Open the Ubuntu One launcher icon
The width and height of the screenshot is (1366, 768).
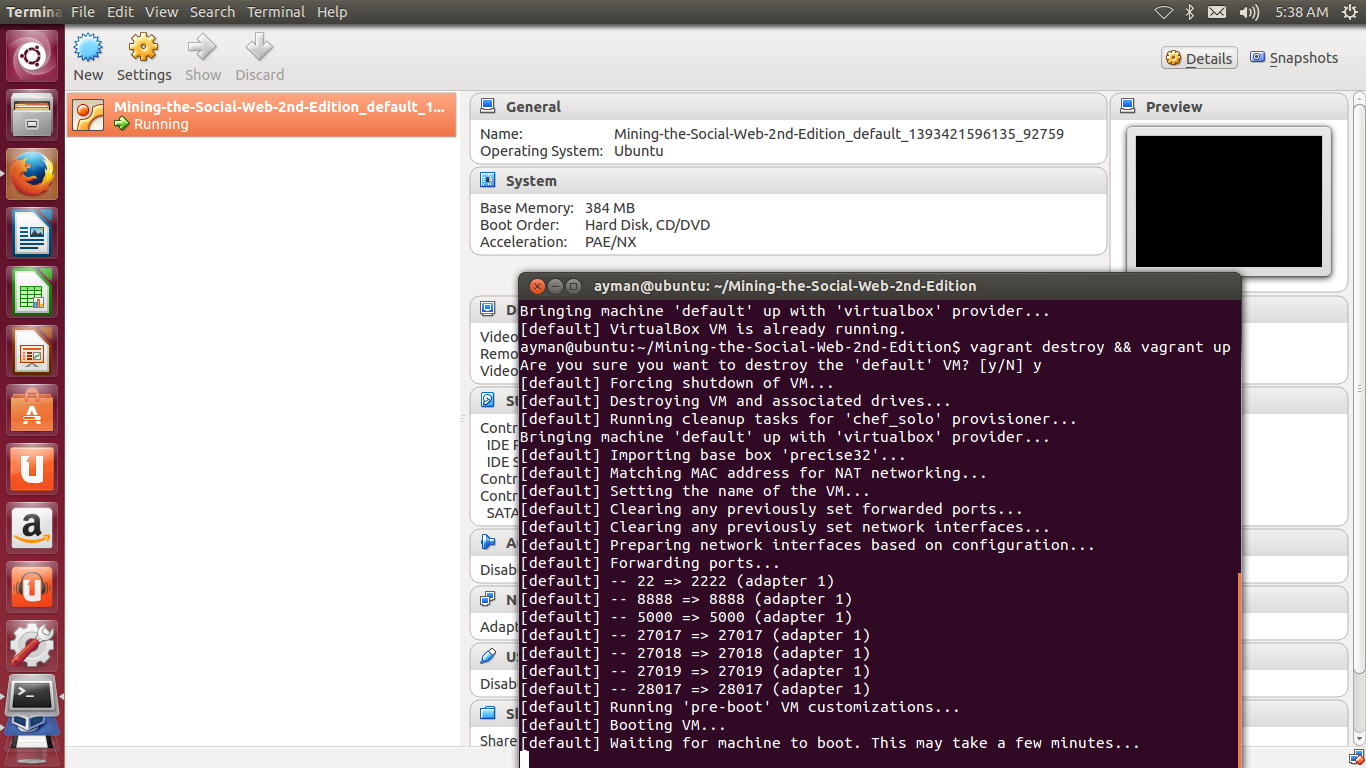(32, 469)
